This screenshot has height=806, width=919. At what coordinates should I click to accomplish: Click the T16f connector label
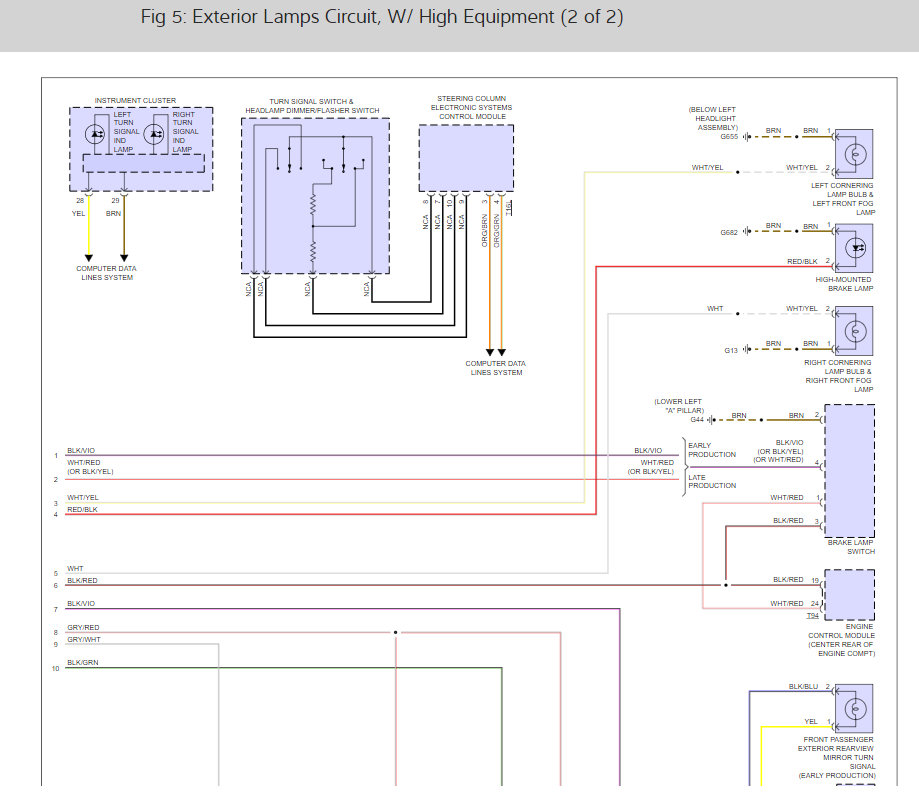tap(509, 208)
